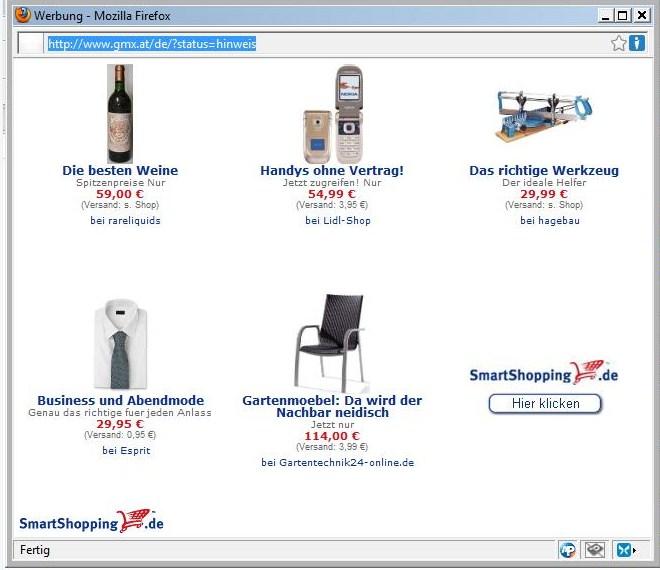
Task: Open the garden chair image
Action: pos(331,343)
